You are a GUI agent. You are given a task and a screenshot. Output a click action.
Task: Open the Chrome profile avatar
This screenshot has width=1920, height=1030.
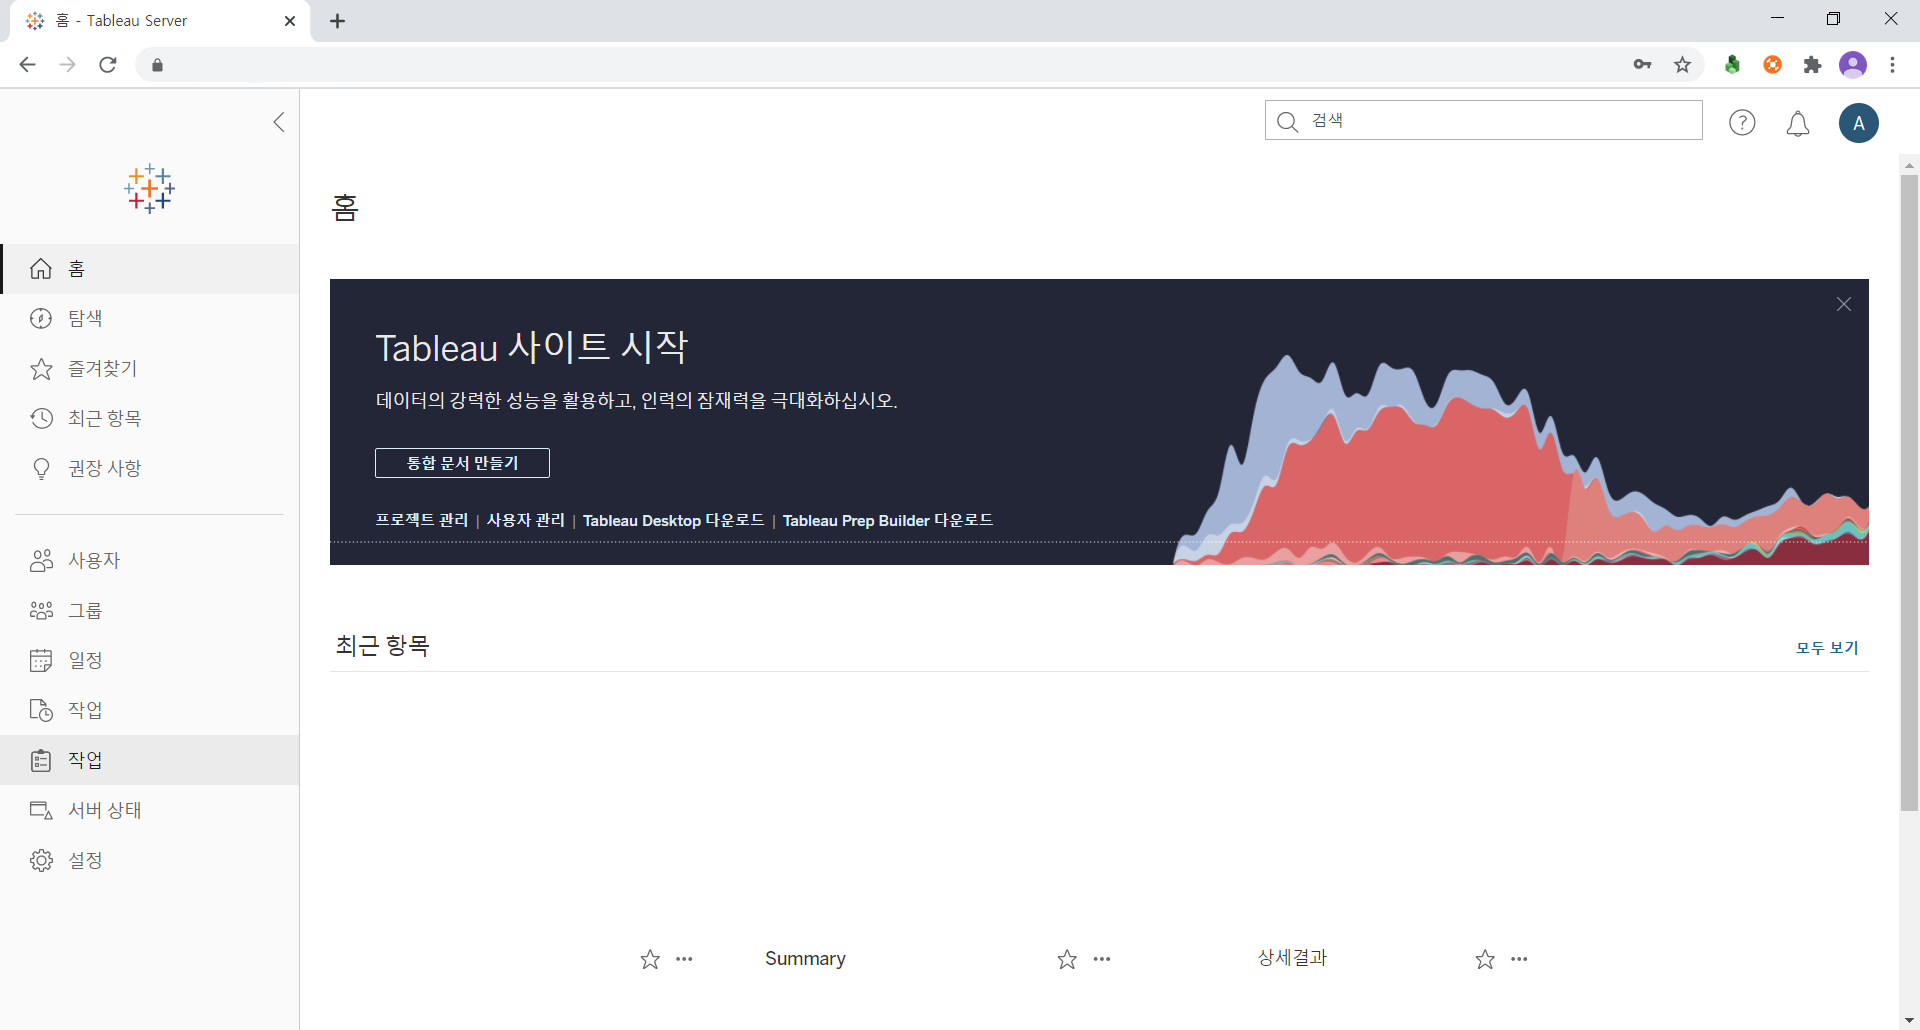(x=1853, y=65)
